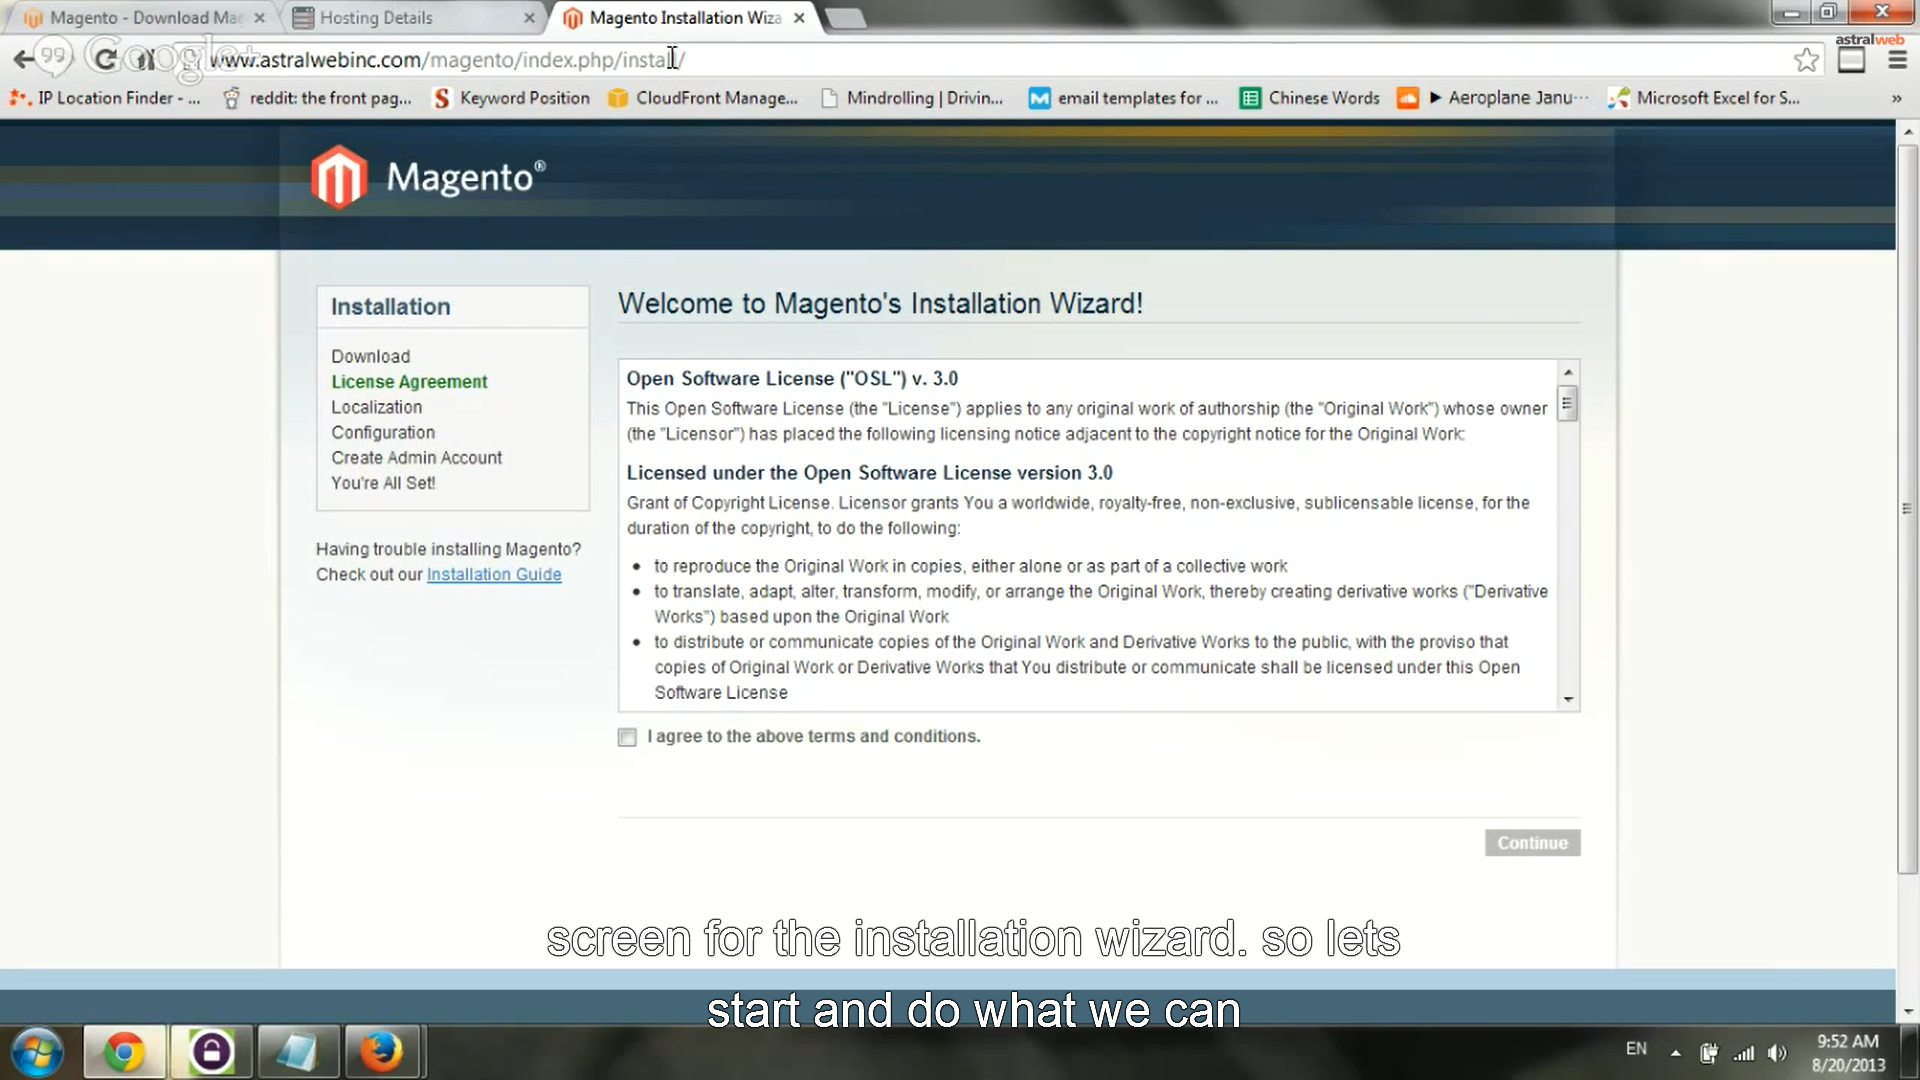Open the Chinese Words bookmark
Viewport: 1920px width, 1080px height.
1310,98
